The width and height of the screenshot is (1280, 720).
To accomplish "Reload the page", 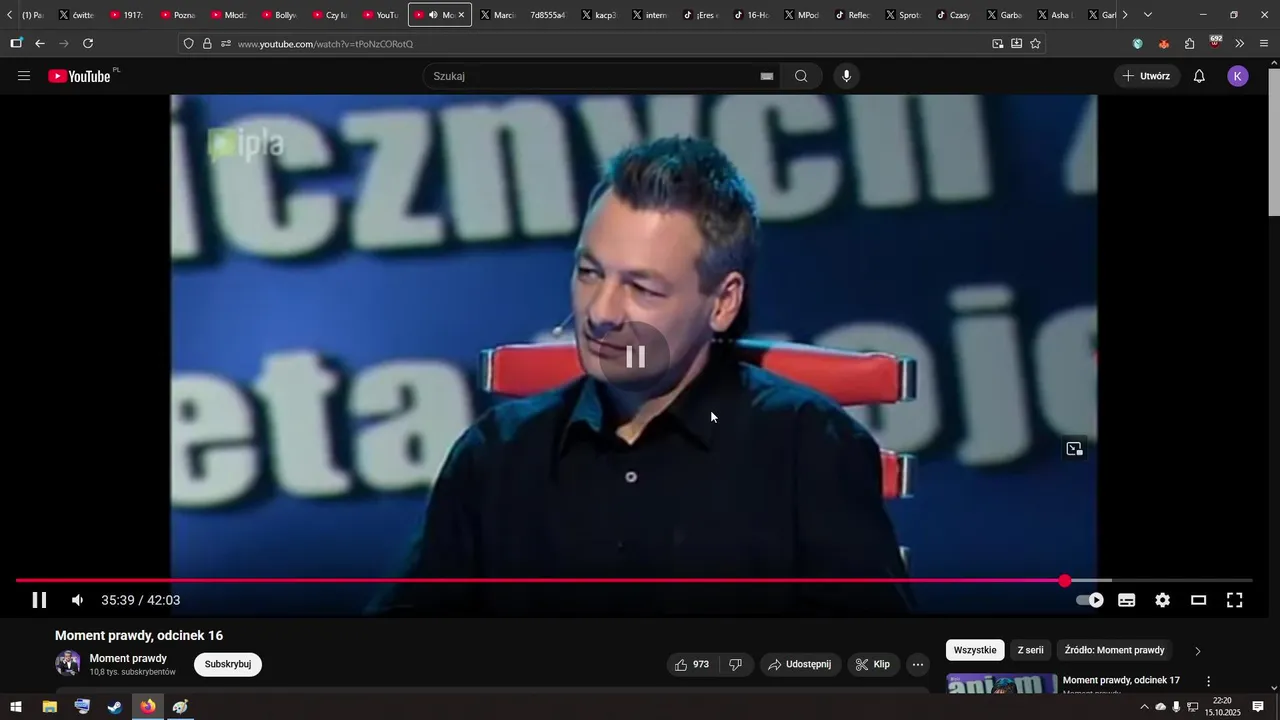I will (88, 44).
